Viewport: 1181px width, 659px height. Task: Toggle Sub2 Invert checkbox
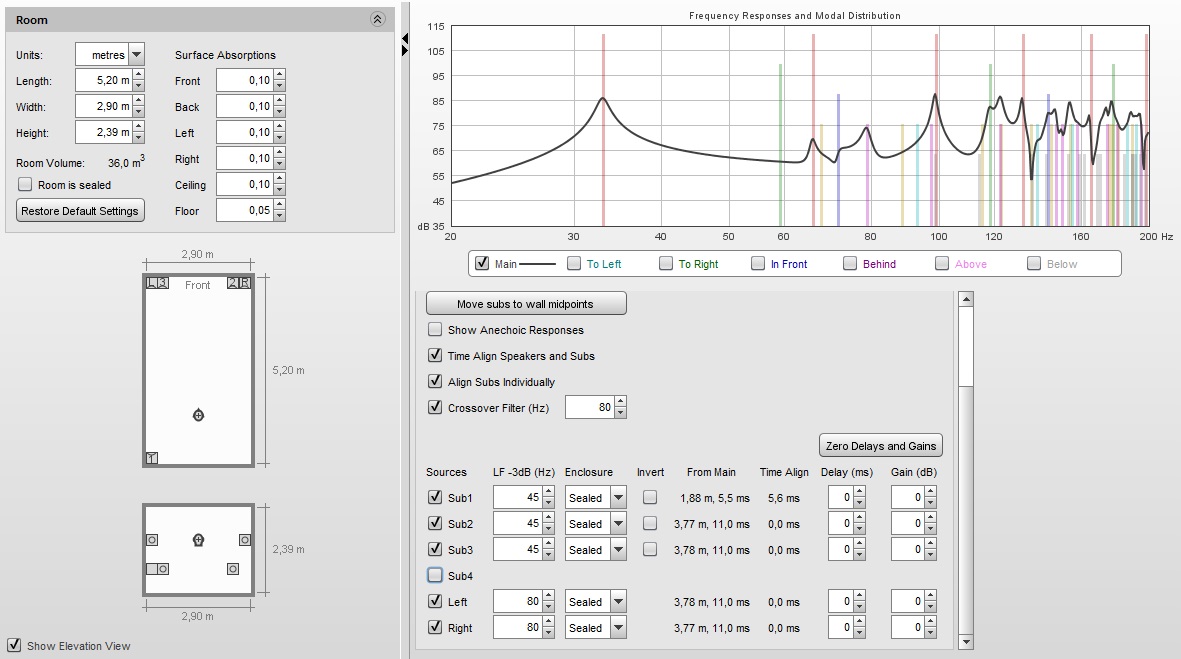[x=650, y=523]
